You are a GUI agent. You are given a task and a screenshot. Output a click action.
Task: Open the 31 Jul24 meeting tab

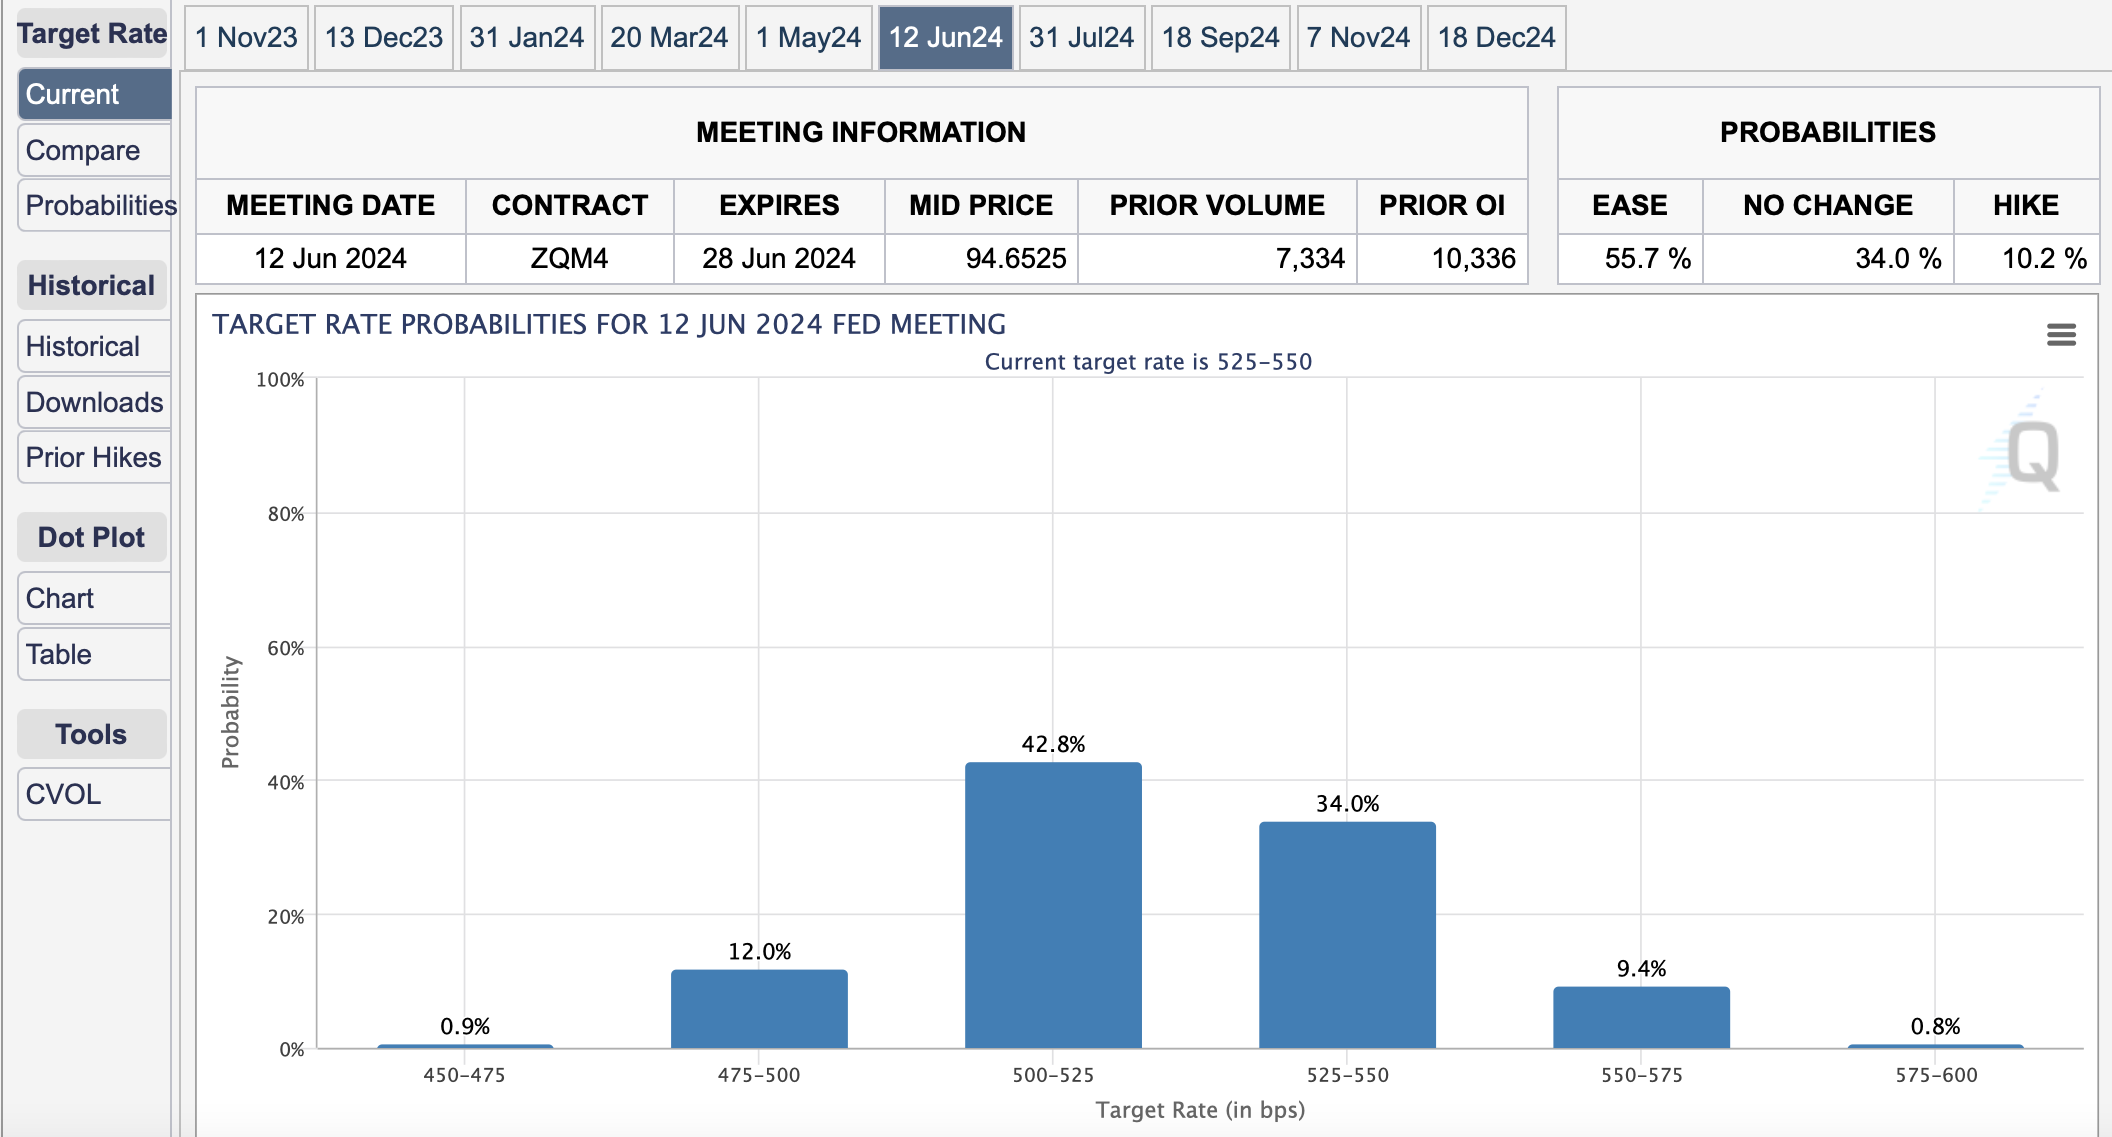point(1082,38)
